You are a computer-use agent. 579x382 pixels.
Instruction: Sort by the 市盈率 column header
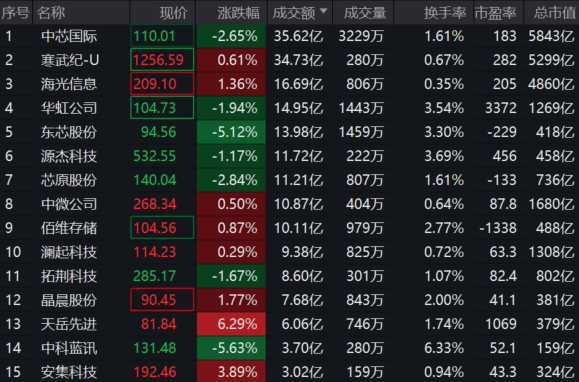(498, 13)
